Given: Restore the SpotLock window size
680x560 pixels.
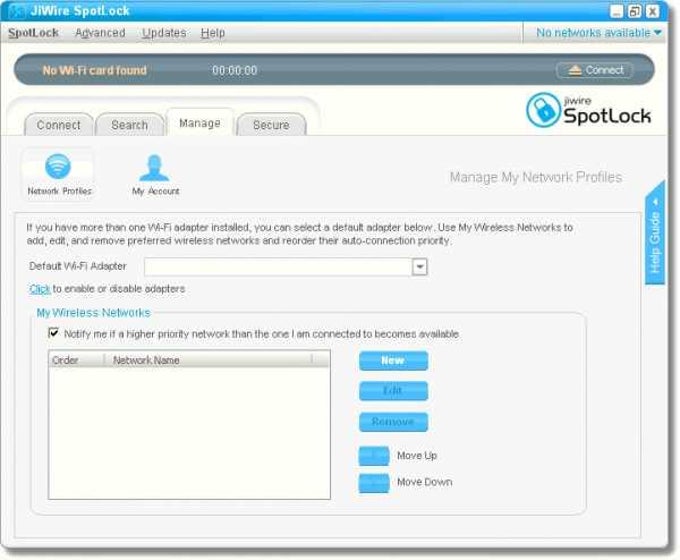Looking at the screenshot, I should pos(634,11).
